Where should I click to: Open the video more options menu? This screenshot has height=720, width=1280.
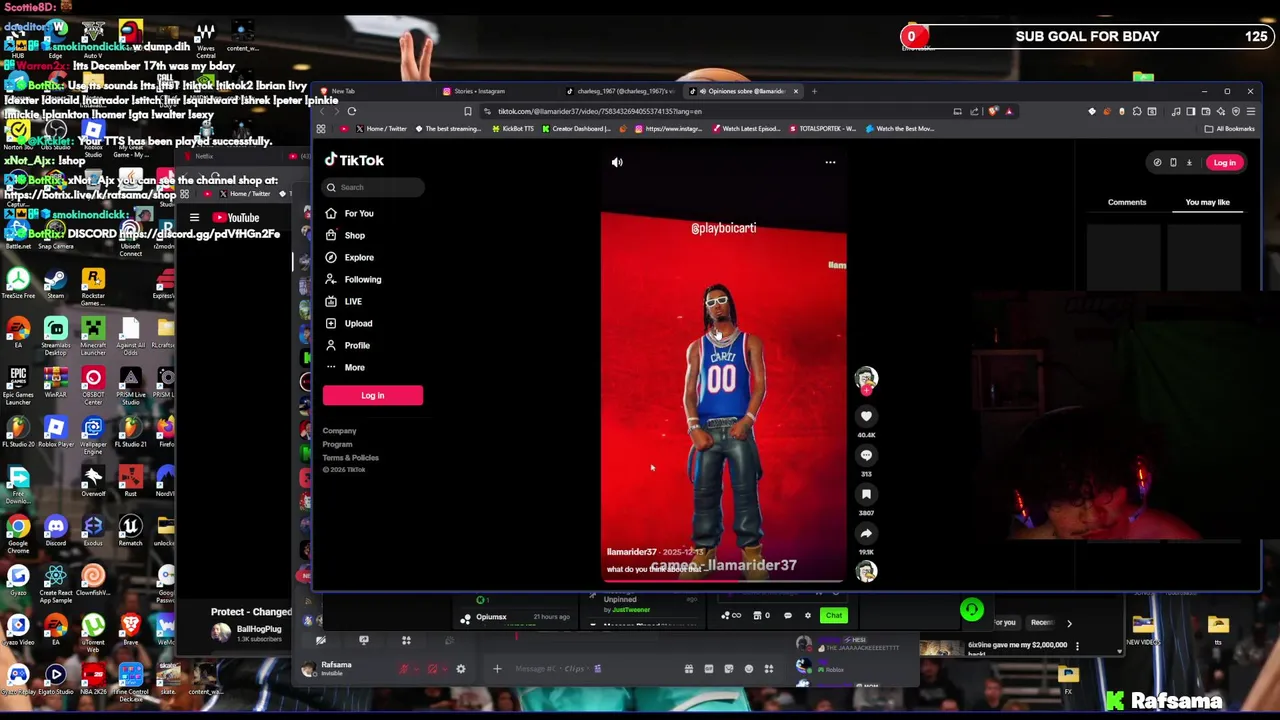(x=830, y=162)
